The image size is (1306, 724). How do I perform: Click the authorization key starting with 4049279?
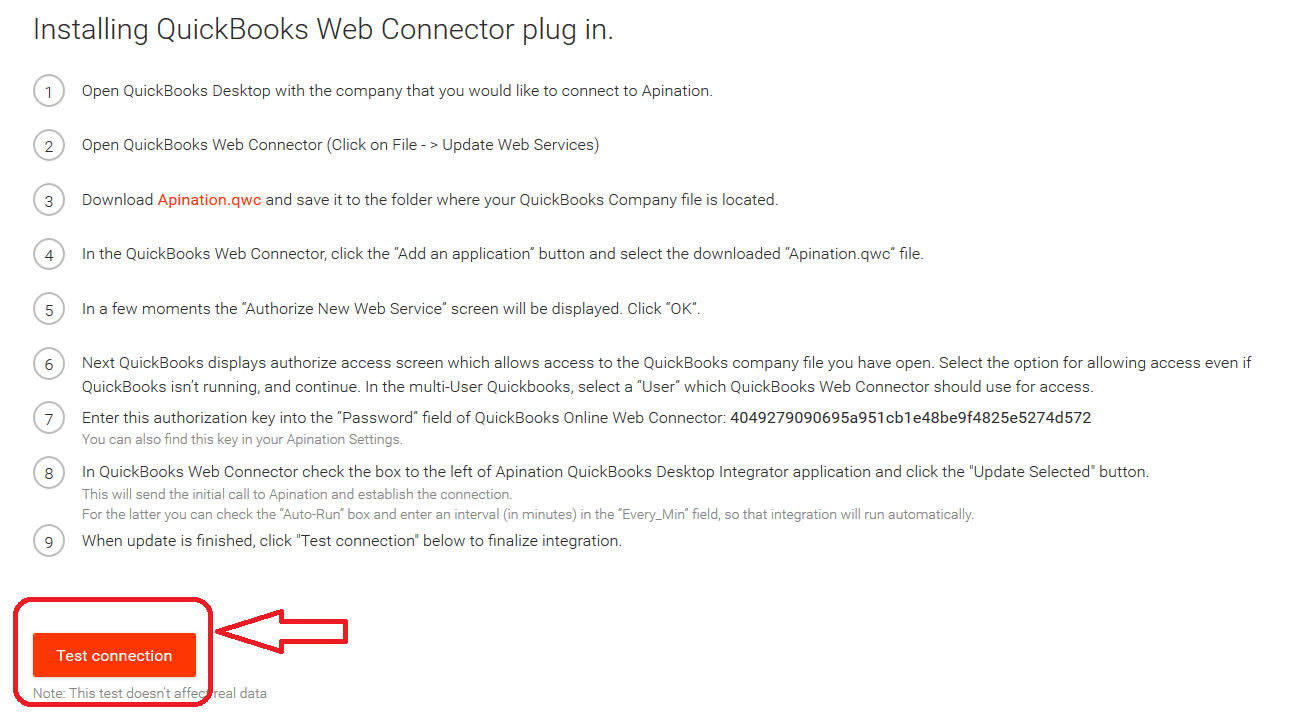pos(910,418)
